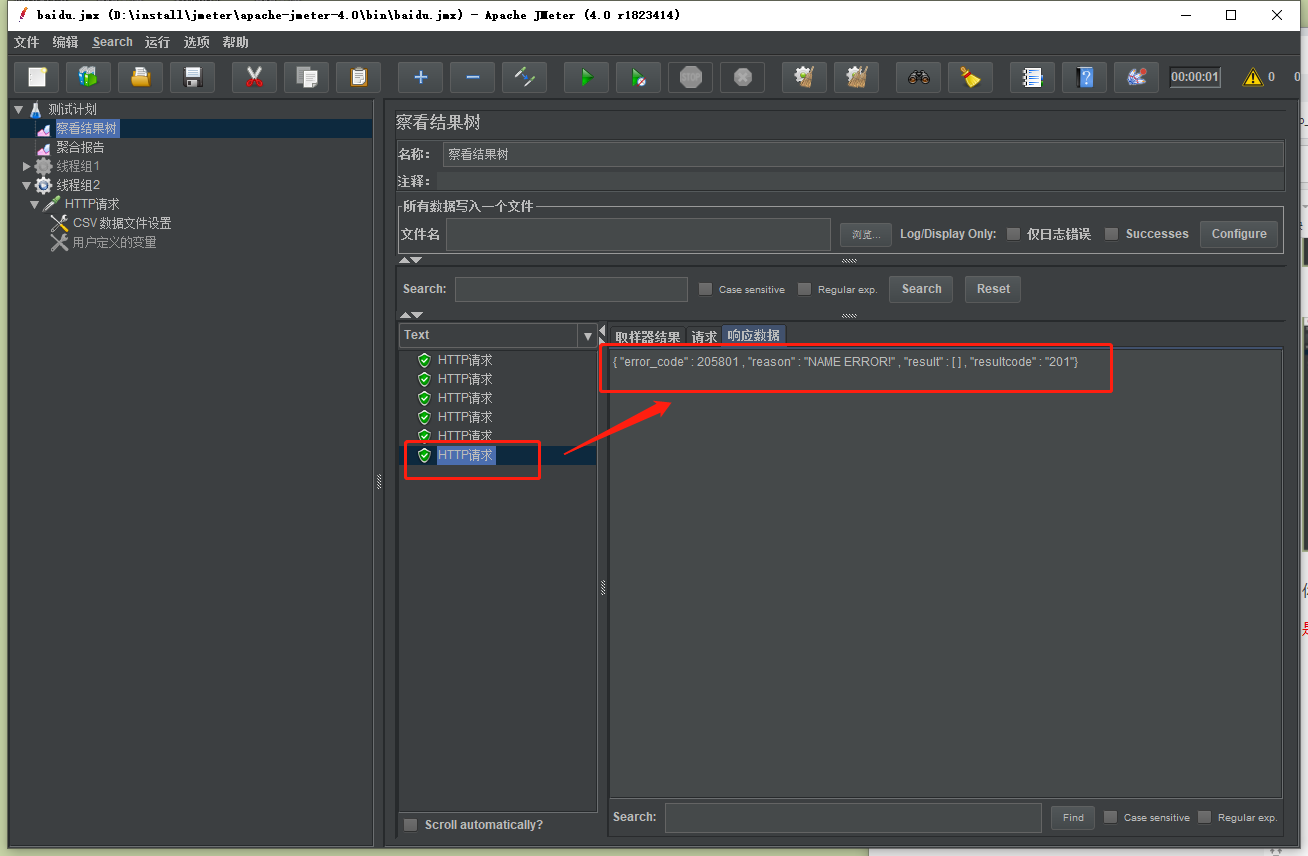Click the 00:00:01 elapsed time display
Image resolution: width=1308 pixels, height=856 pixels.
[x=1195, y=77]
